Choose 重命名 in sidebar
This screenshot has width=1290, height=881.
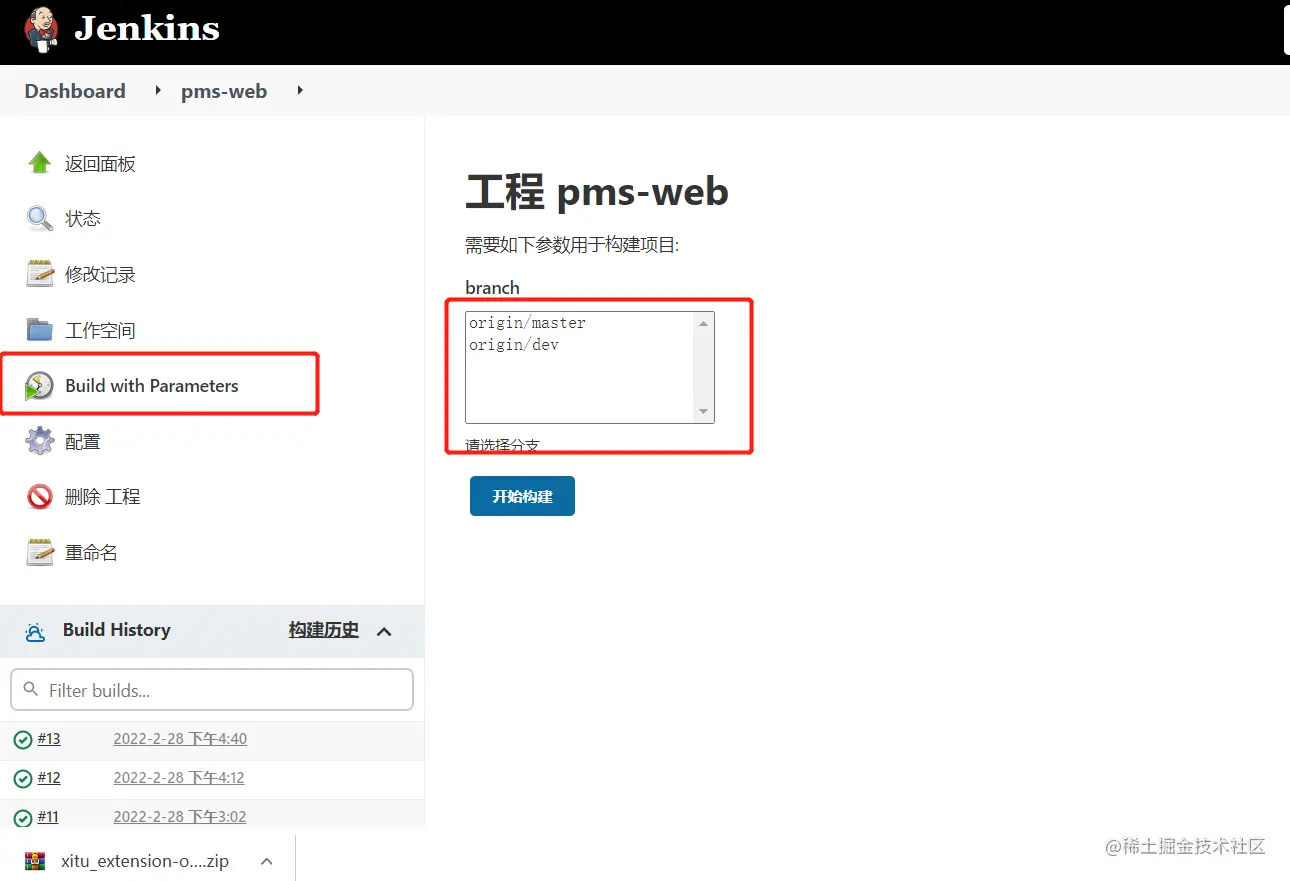(x=91, y=553)
